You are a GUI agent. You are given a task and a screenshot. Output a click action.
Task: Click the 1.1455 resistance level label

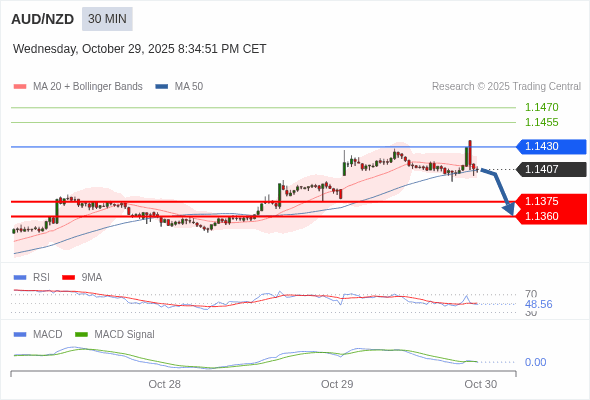coord(541,122)
